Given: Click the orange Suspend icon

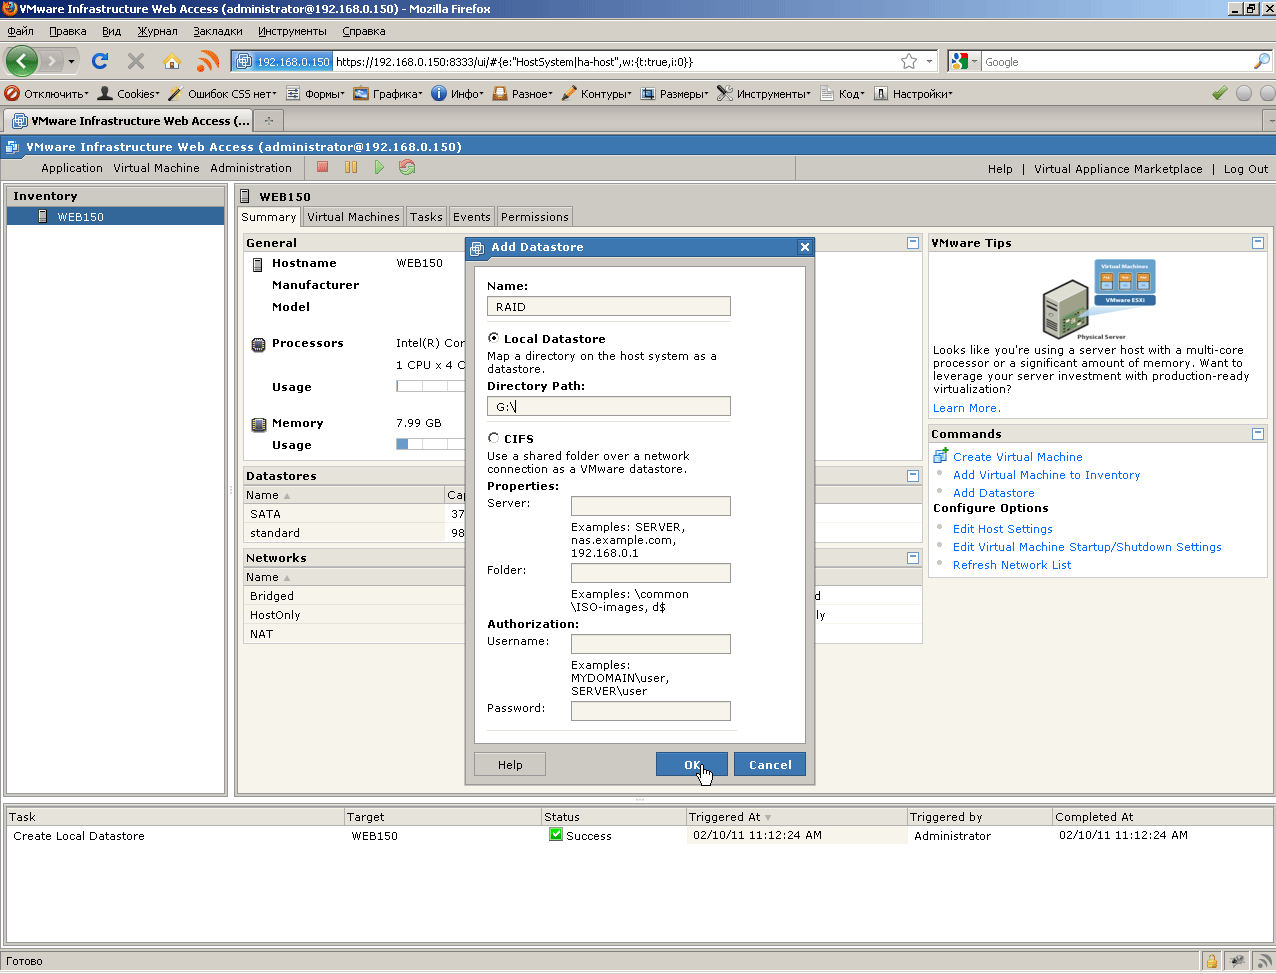Looking at the screenshot, I should point(351,167).
